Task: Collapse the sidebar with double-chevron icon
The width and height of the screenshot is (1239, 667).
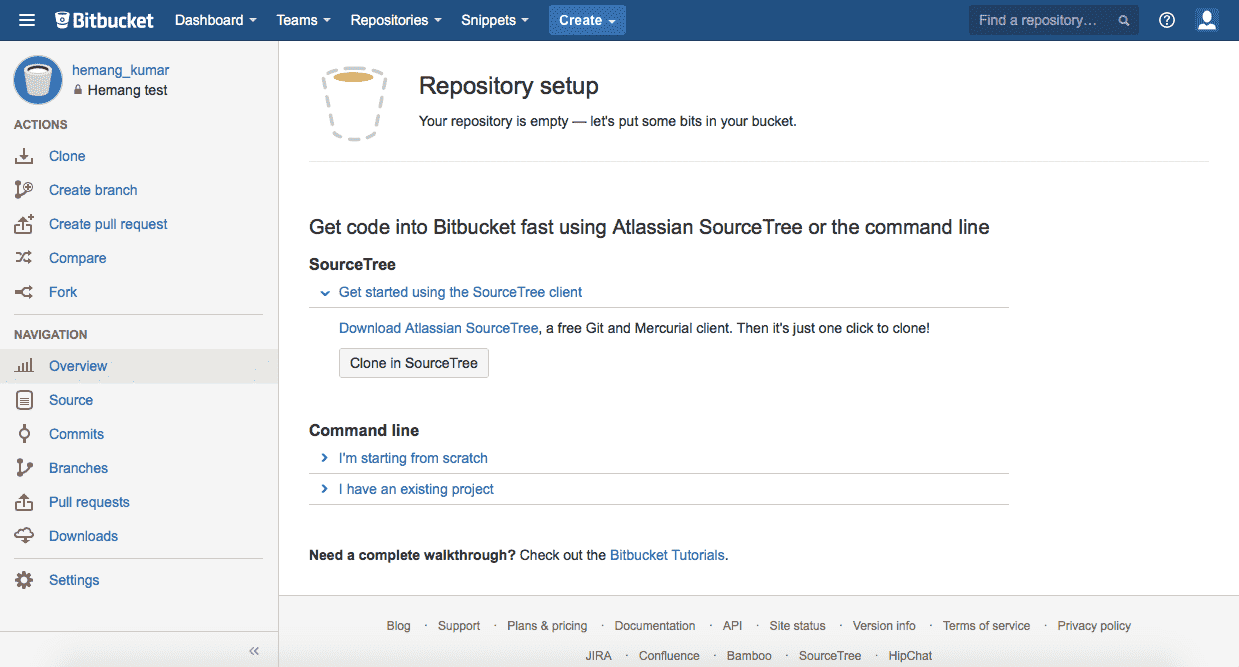Action: 254,651
